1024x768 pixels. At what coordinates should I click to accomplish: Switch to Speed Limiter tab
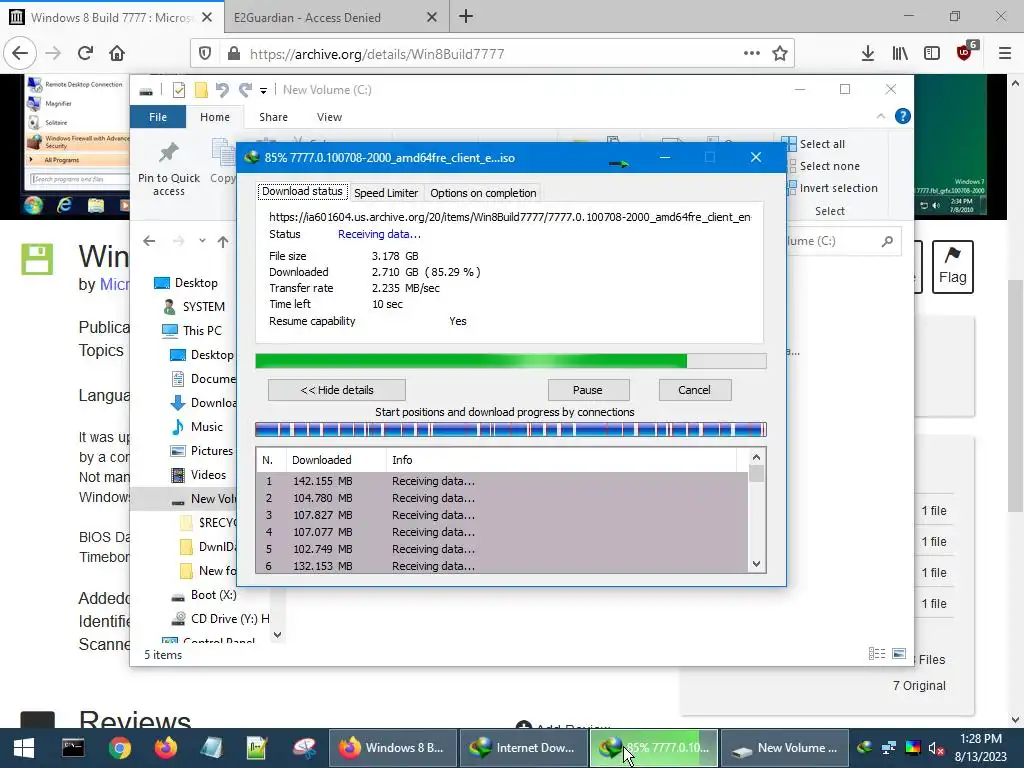[386, 193]
